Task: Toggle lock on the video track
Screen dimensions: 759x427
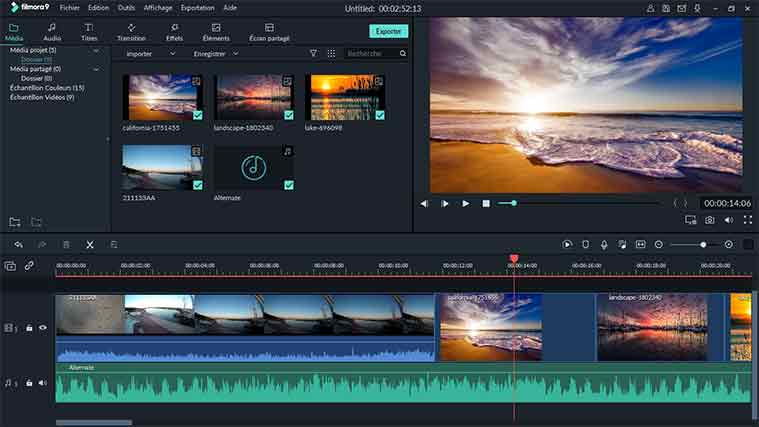Action: pos(29,327)
